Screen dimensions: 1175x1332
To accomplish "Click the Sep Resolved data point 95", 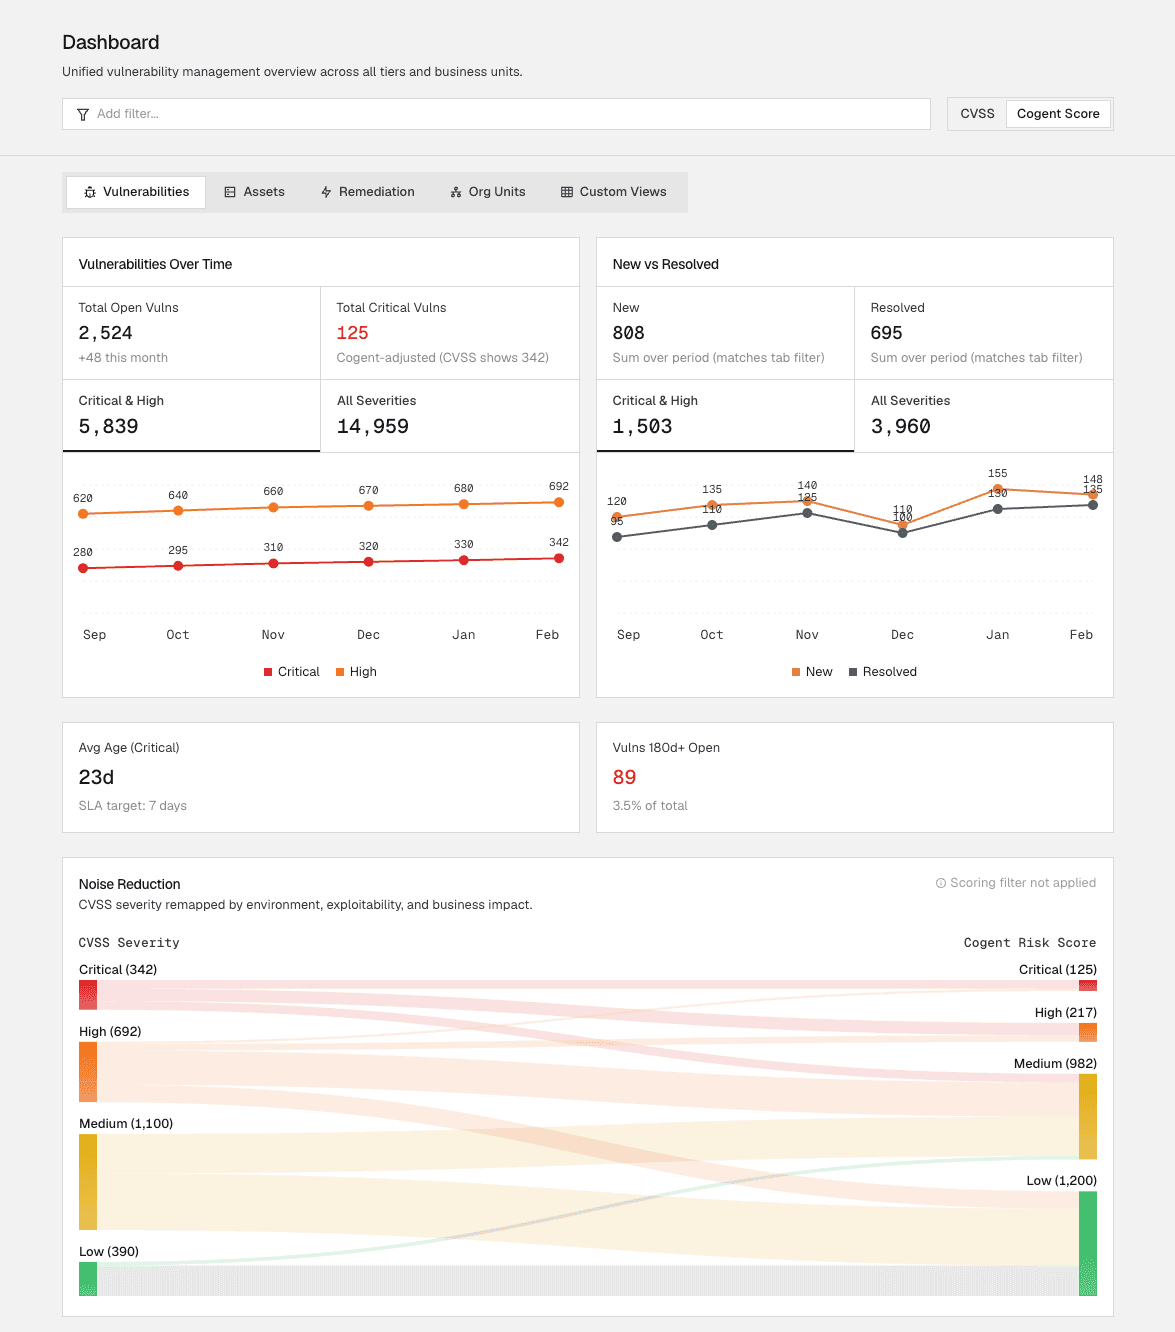I will (x=617, y=537).
